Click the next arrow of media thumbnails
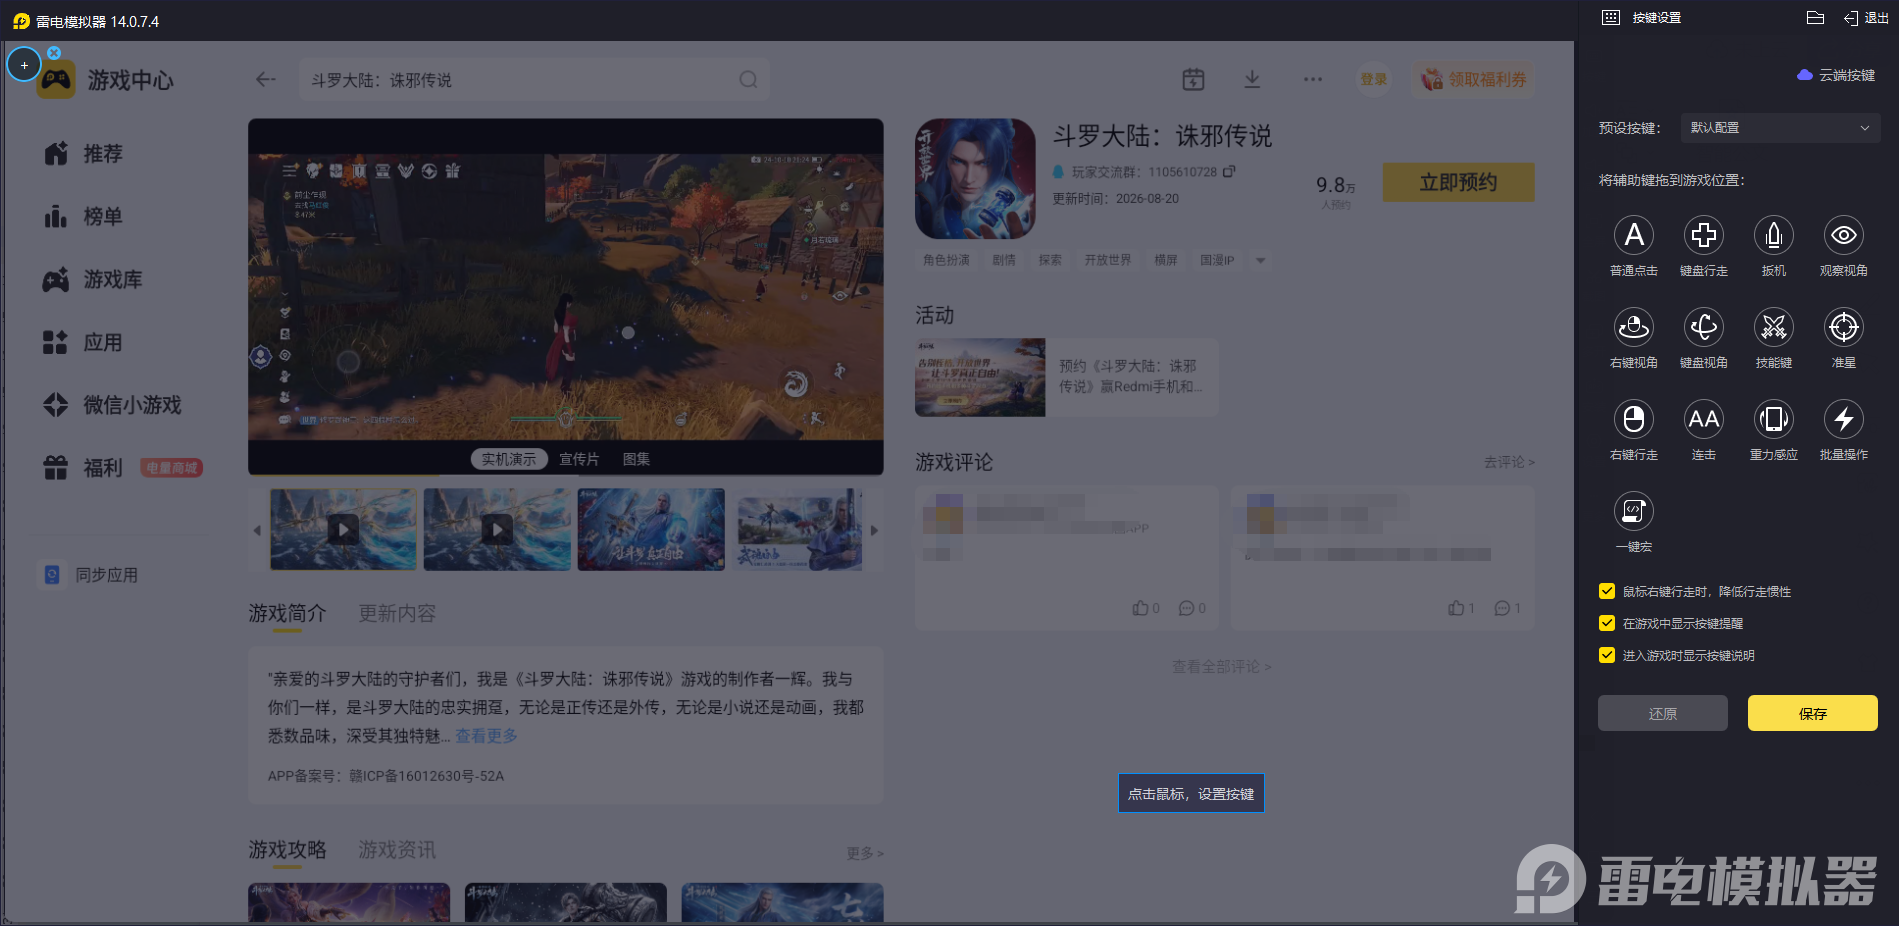Screen dimensions: 1899x926 tap(874, 530)
